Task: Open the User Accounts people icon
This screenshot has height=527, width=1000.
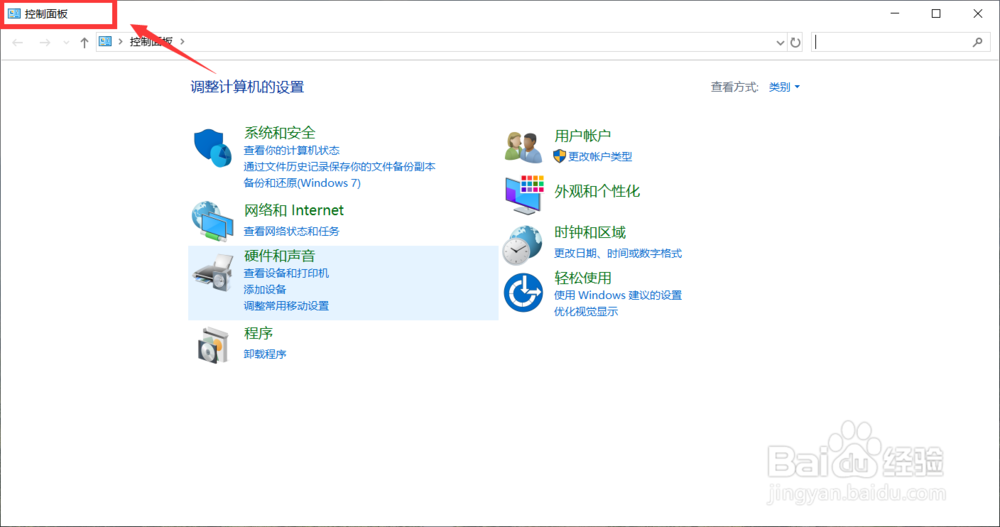Action: [523, 146]
